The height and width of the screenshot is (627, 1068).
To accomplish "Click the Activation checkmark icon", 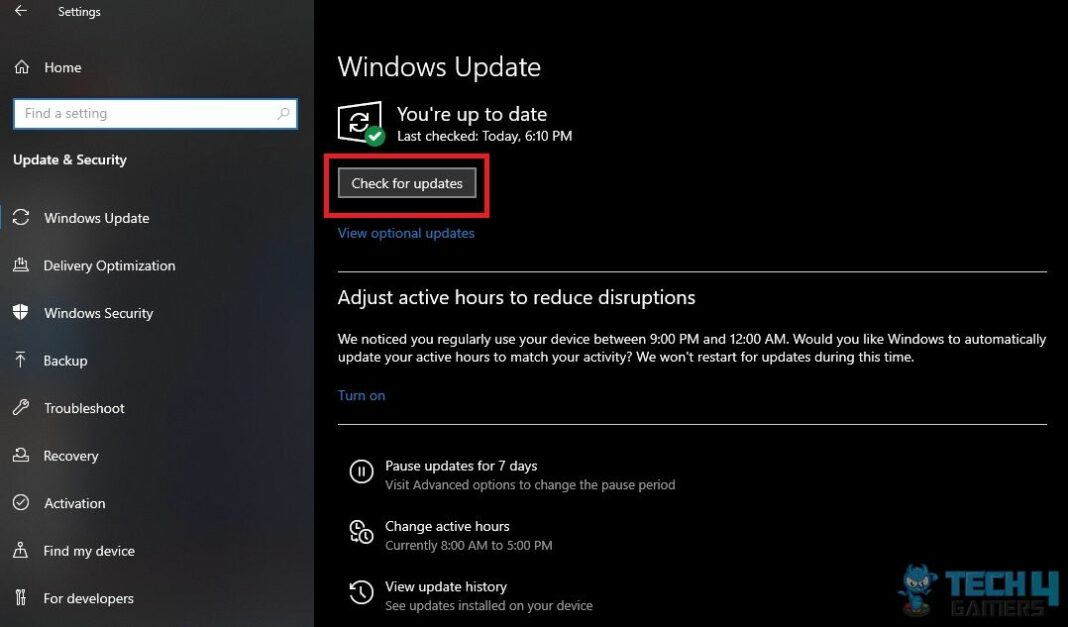I will (22, 503).
